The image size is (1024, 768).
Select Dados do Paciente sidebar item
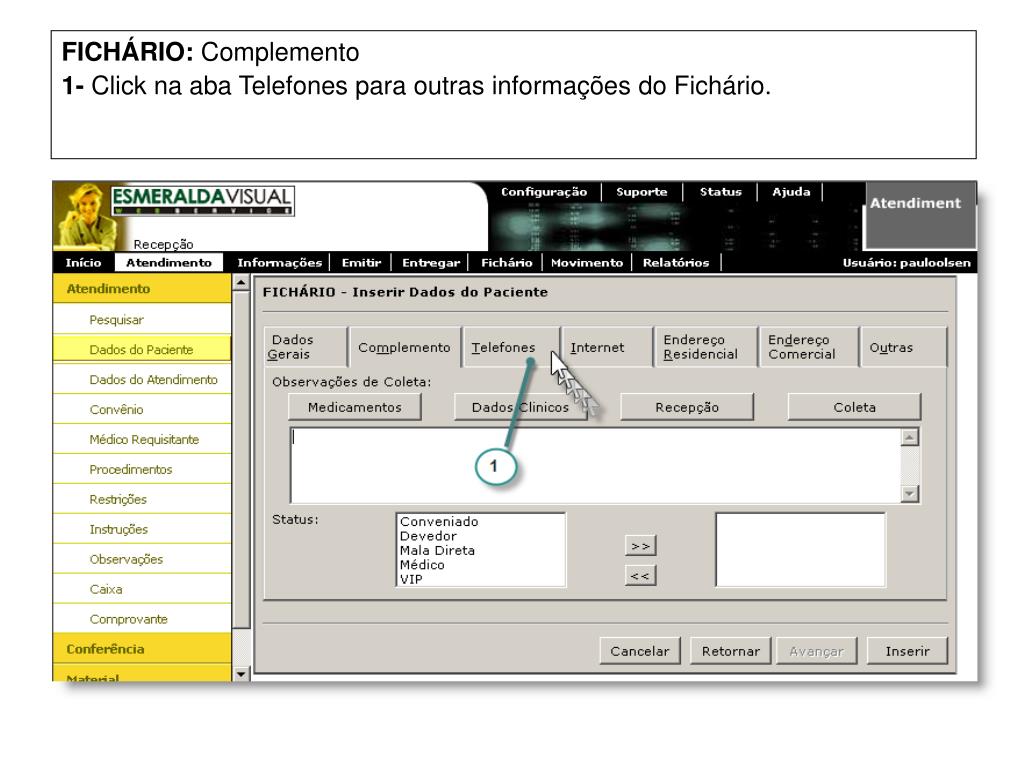tap(142, 349)
